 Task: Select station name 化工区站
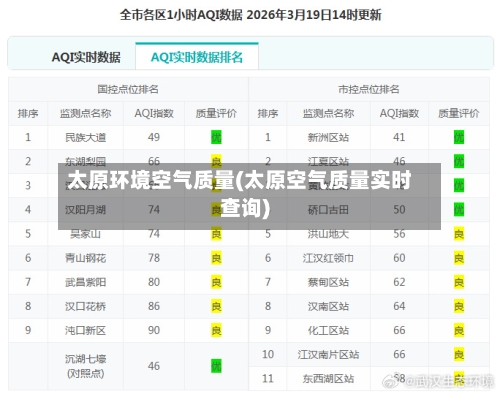point(328,330)
